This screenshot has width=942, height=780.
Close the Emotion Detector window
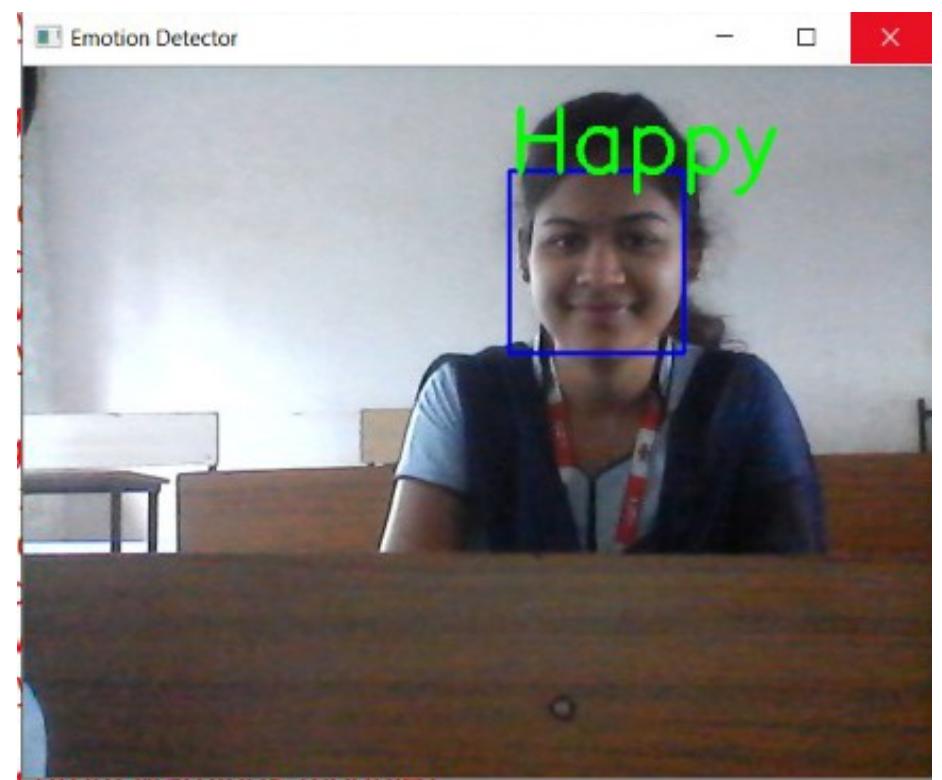(888, 38)
